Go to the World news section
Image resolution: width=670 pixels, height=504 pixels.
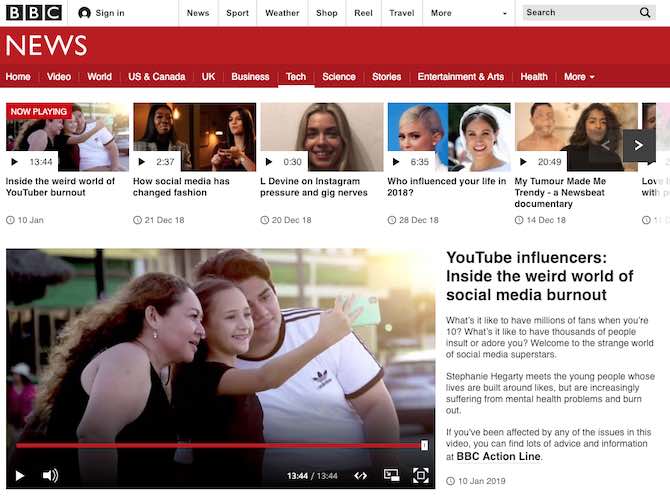click(100, 77)
